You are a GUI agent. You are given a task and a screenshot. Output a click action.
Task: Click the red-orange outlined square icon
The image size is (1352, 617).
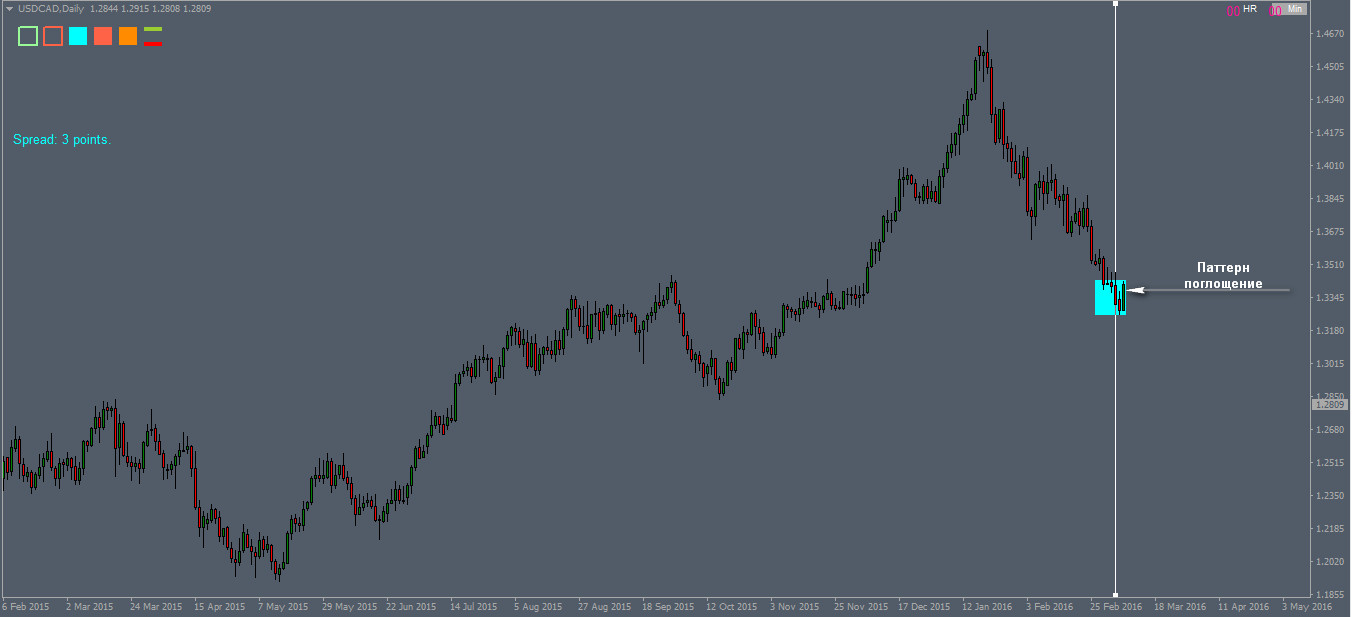point(53,36)
